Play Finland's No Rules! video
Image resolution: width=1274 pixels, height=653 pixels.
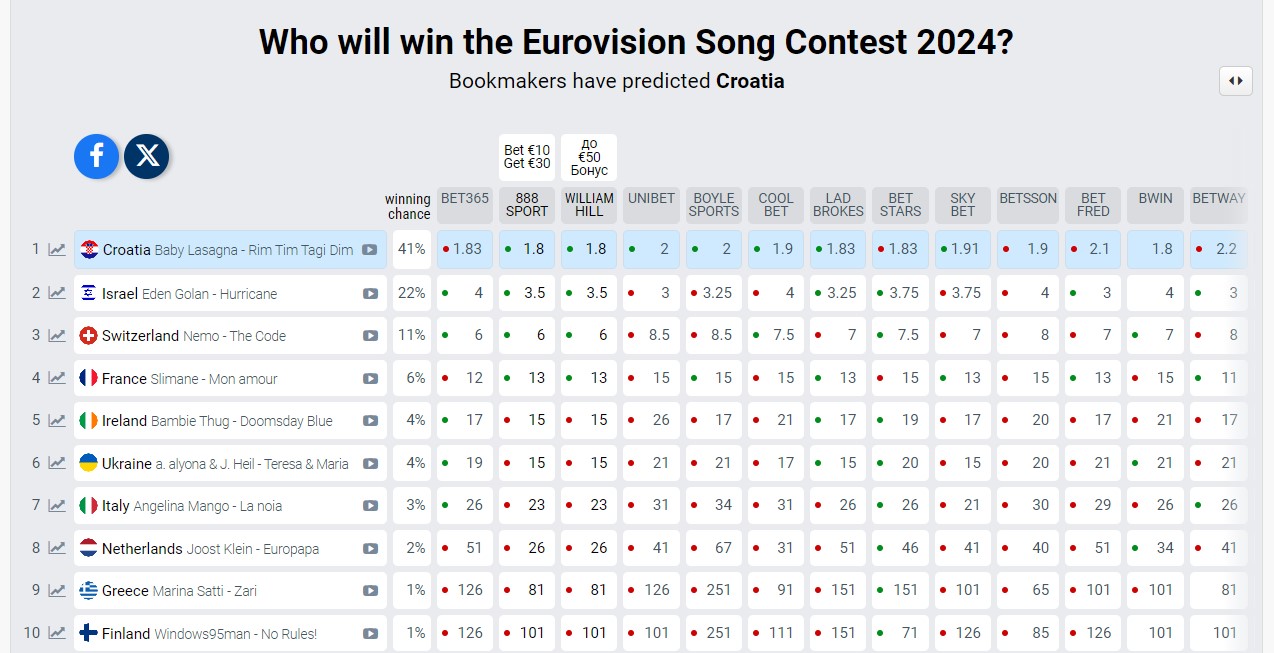[370, 633]
